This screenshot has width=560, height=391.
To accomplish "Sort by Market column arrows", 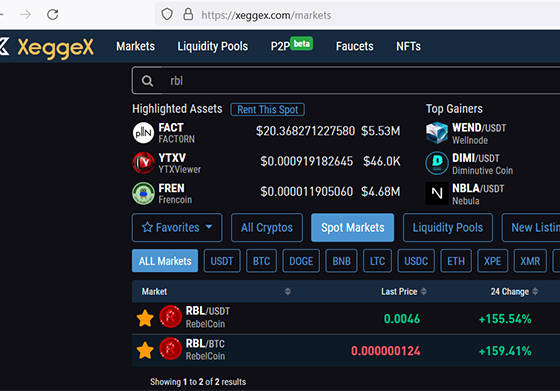I will (288, 291).
